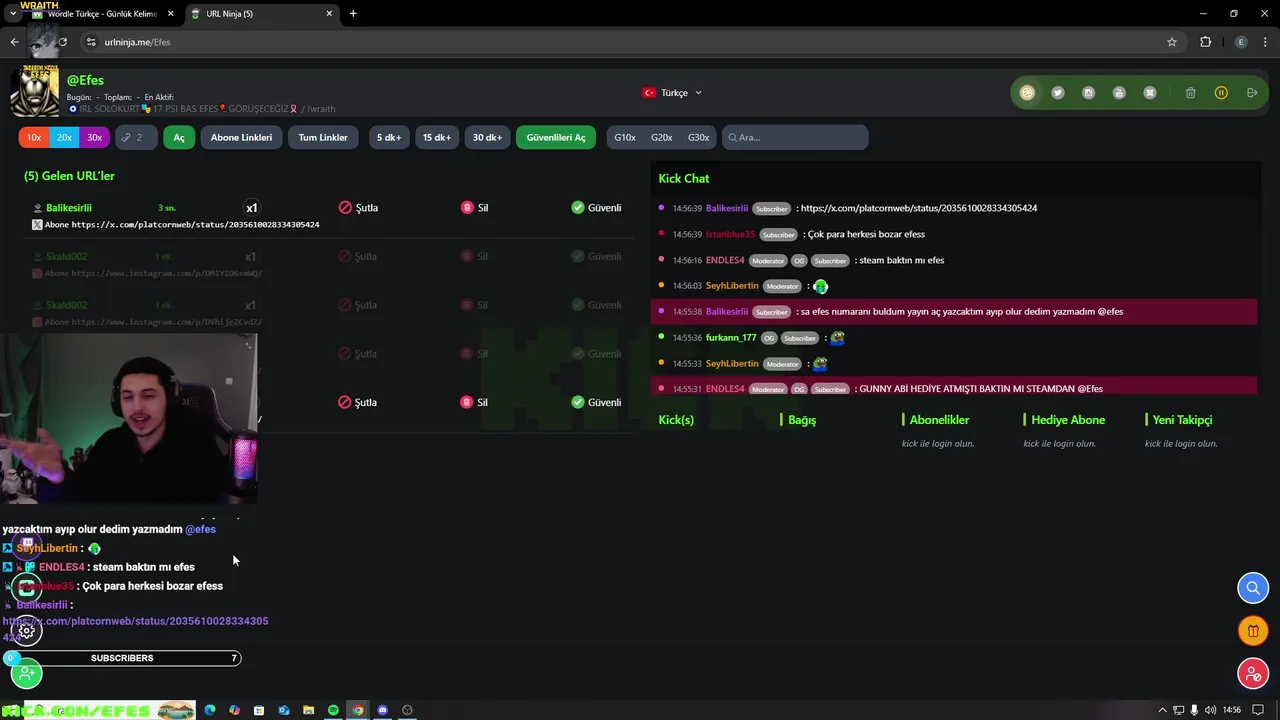Click the Twitter filter icon in green toolbar

[x=1058, y=93]
